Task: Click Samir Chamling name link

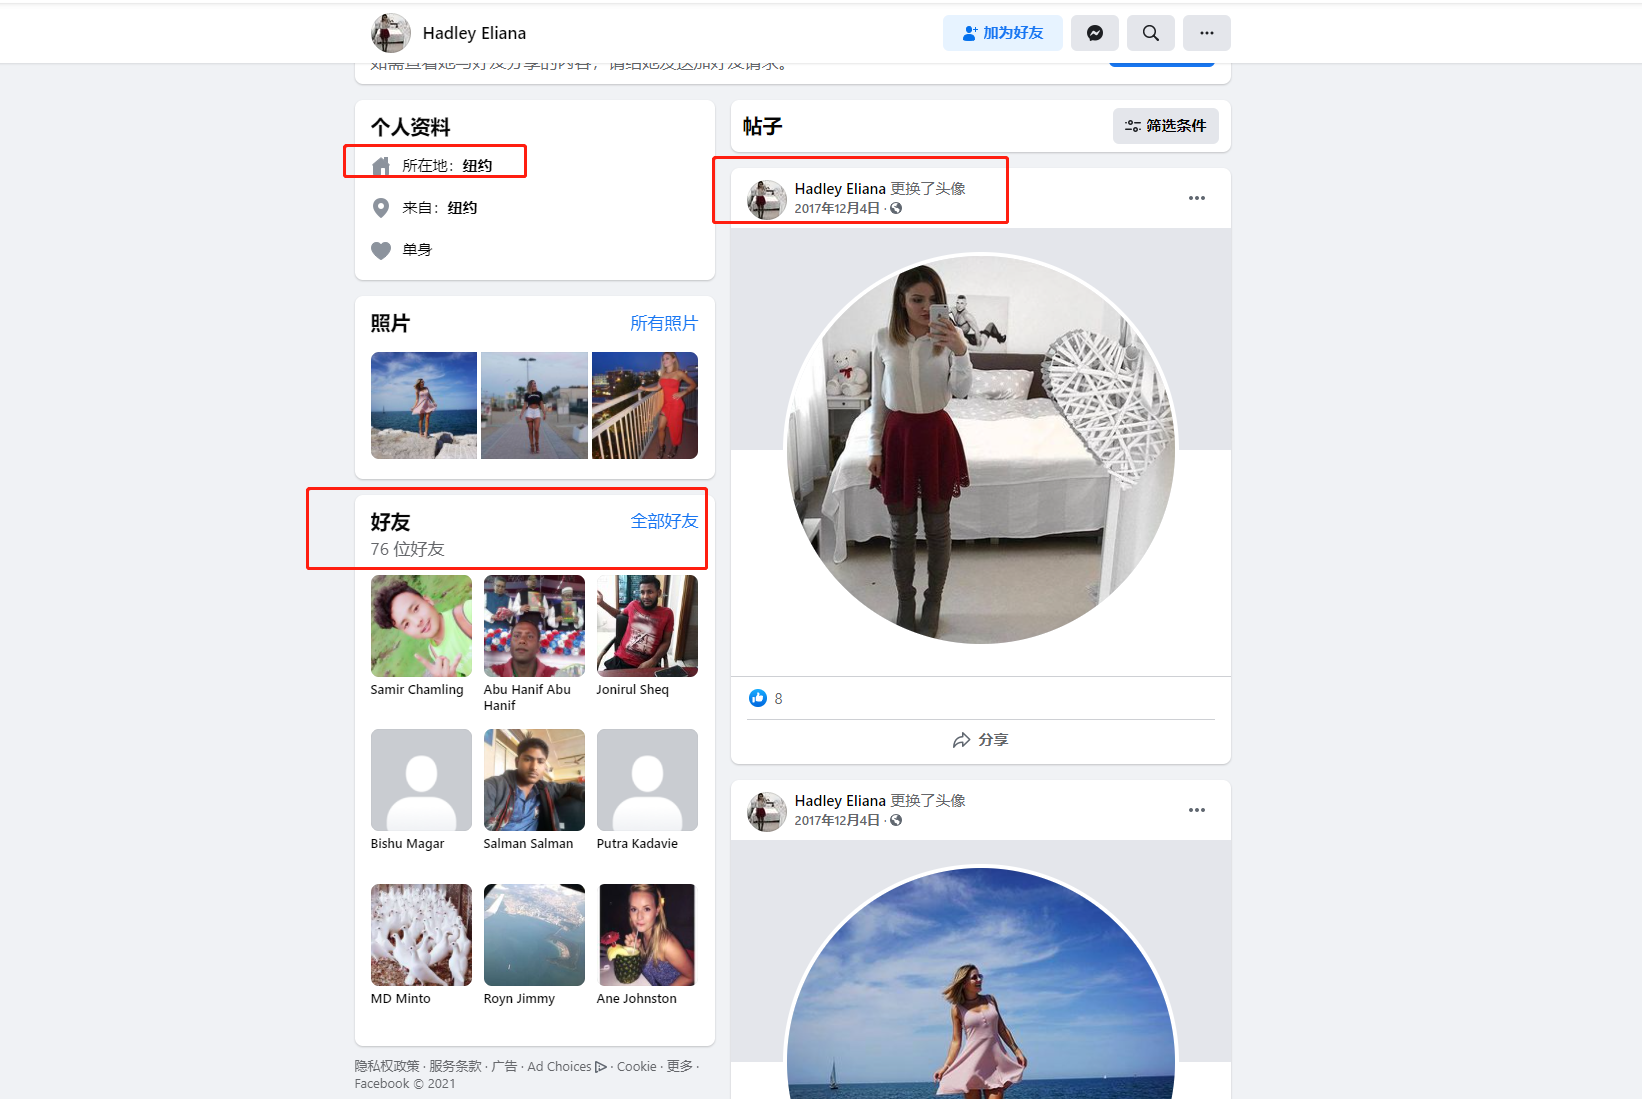Action: [417, 690]
